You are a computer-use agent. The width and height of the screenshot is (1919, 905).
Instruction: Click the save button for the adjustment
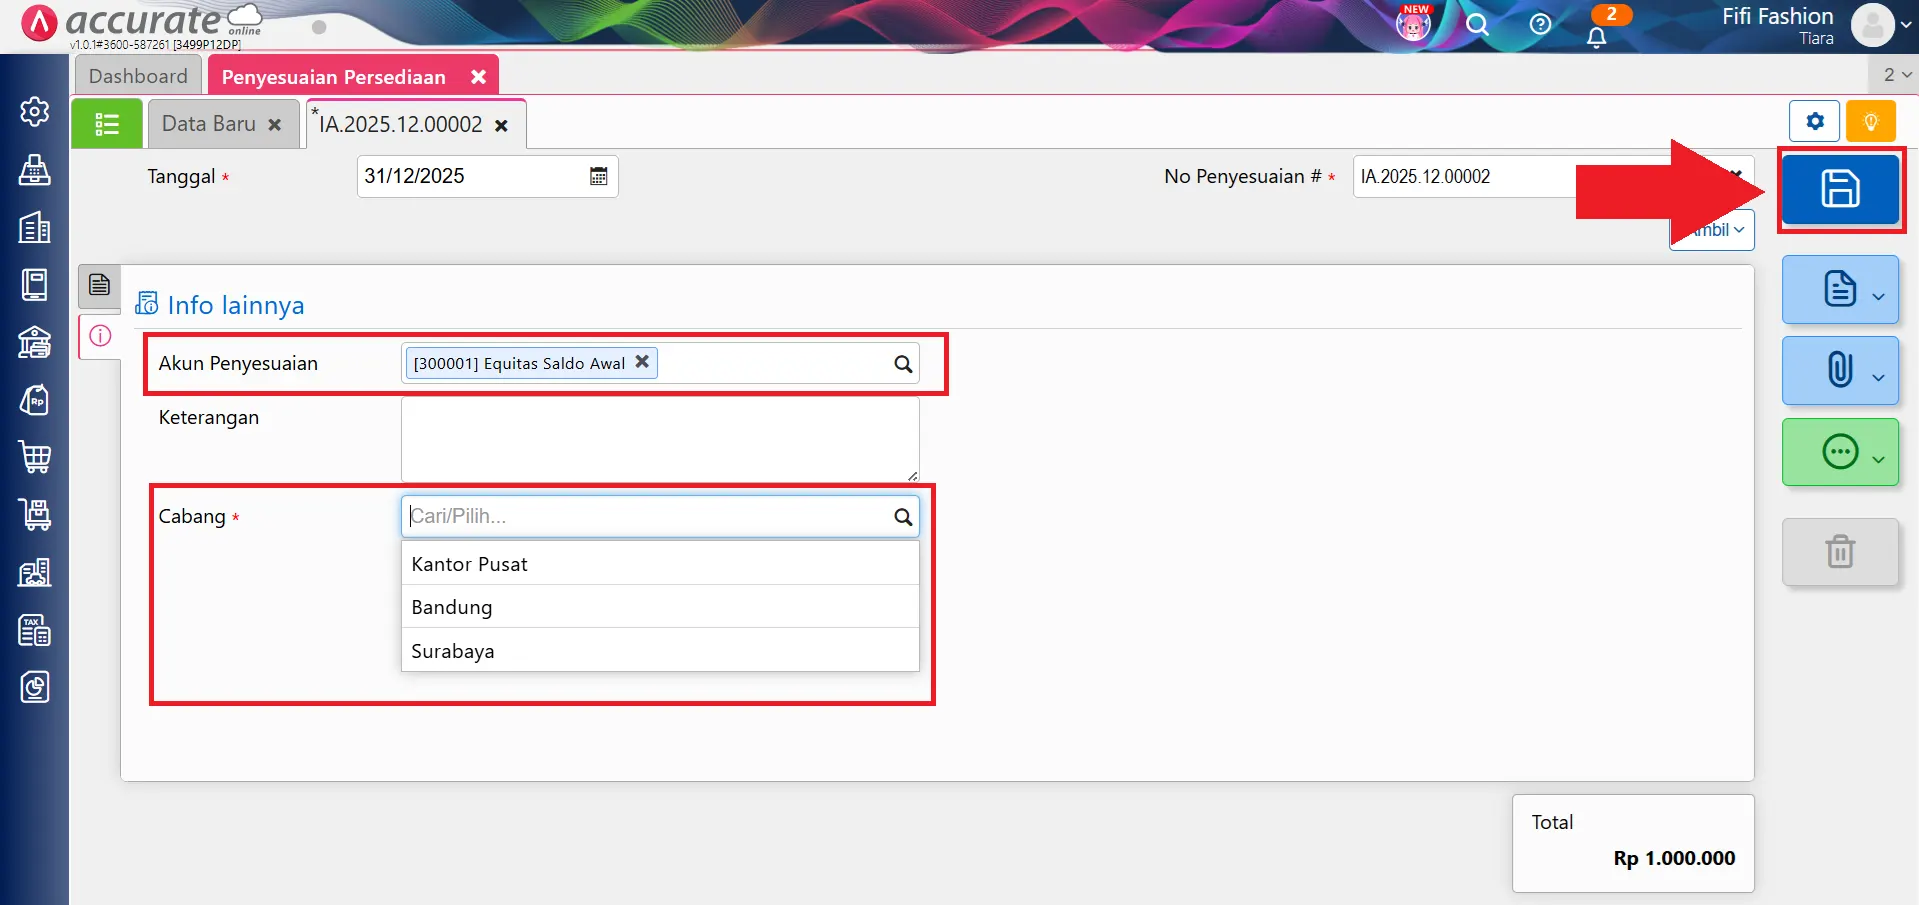(1841, 190)
